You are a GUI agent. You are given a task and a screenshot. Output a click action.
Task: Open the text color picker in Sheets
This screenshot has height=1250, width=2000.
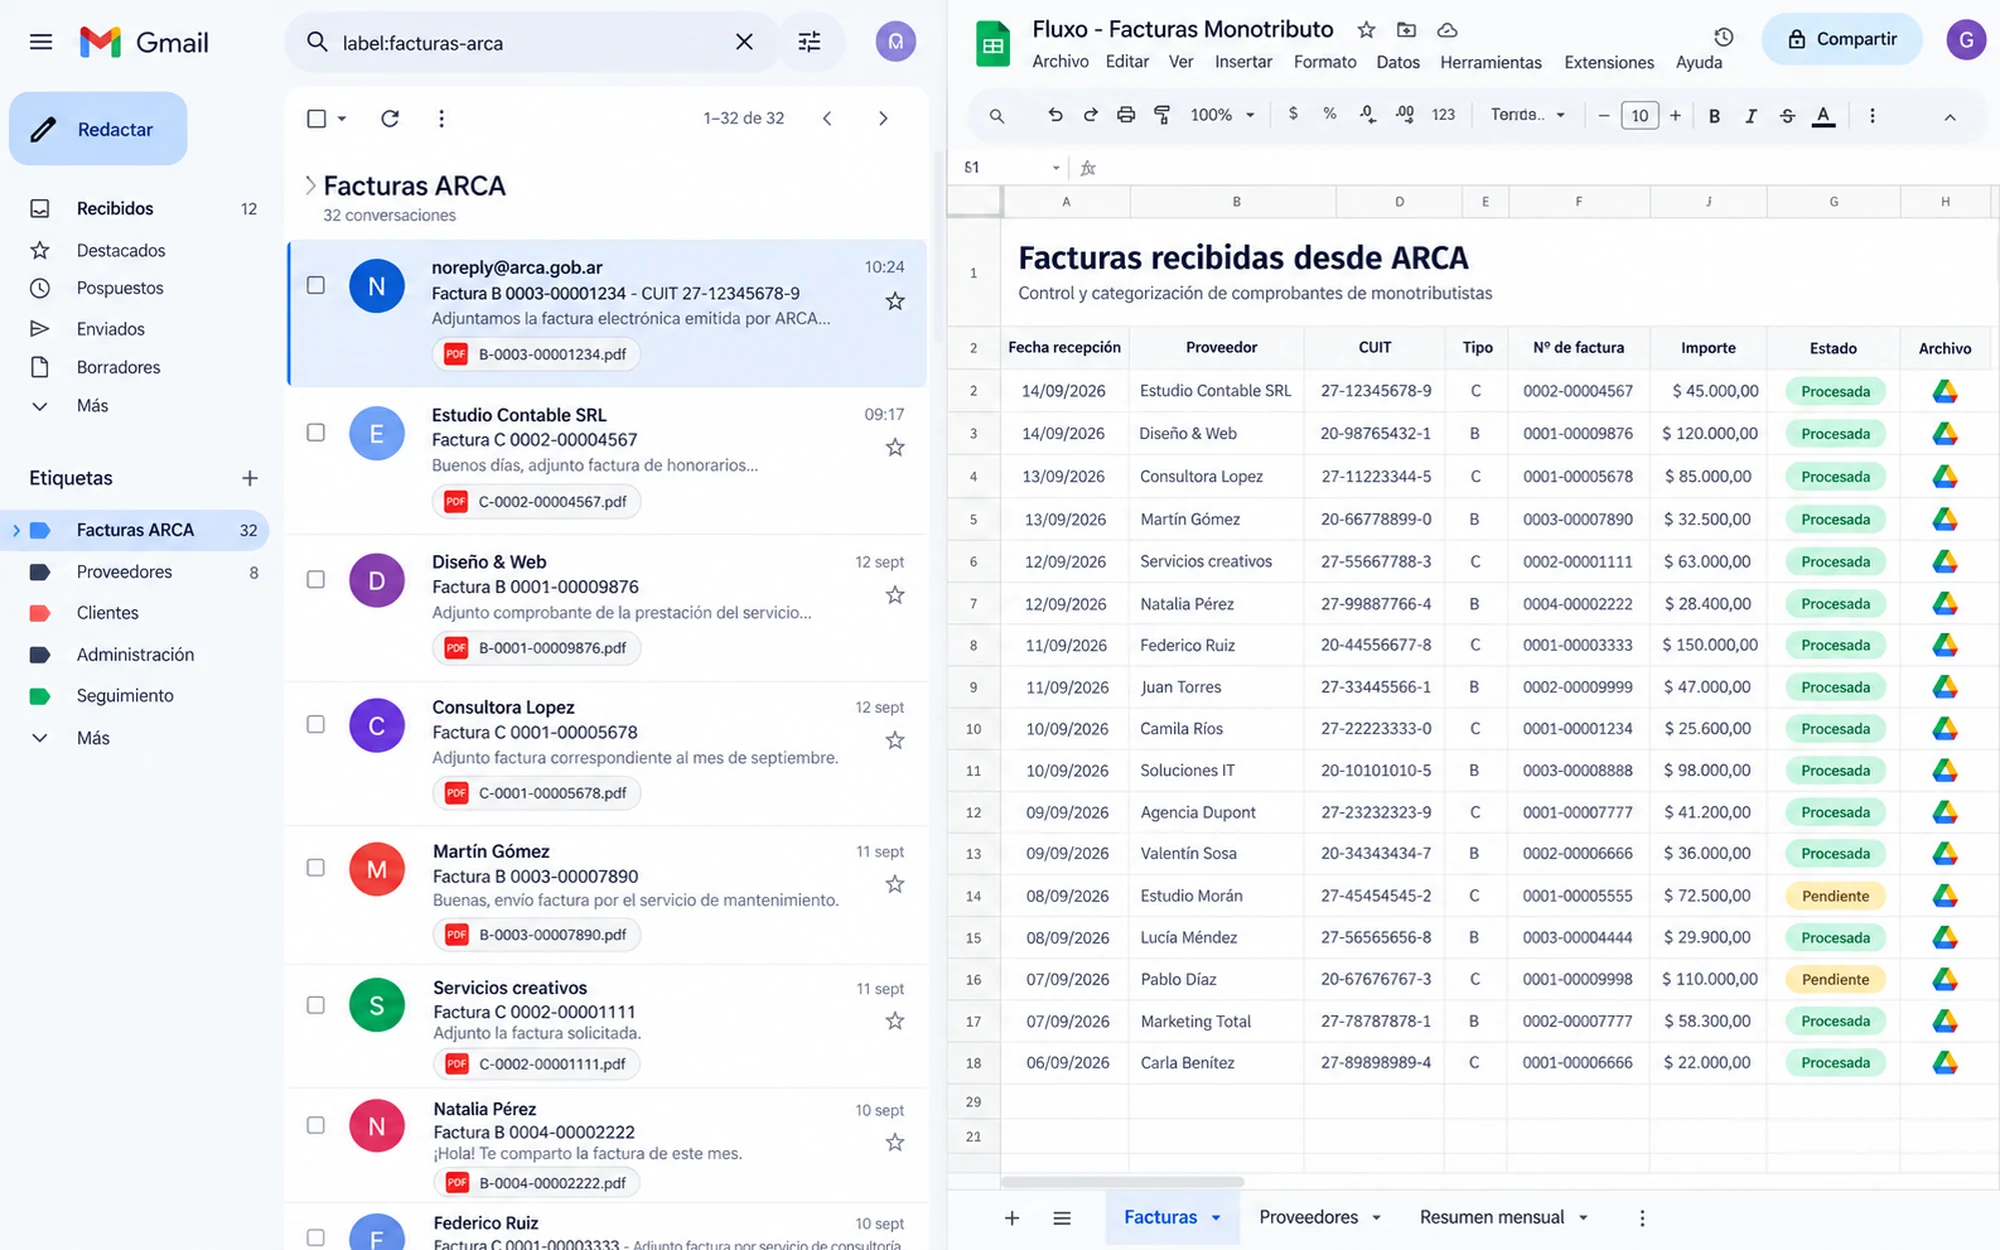[x=1824, y=116]
